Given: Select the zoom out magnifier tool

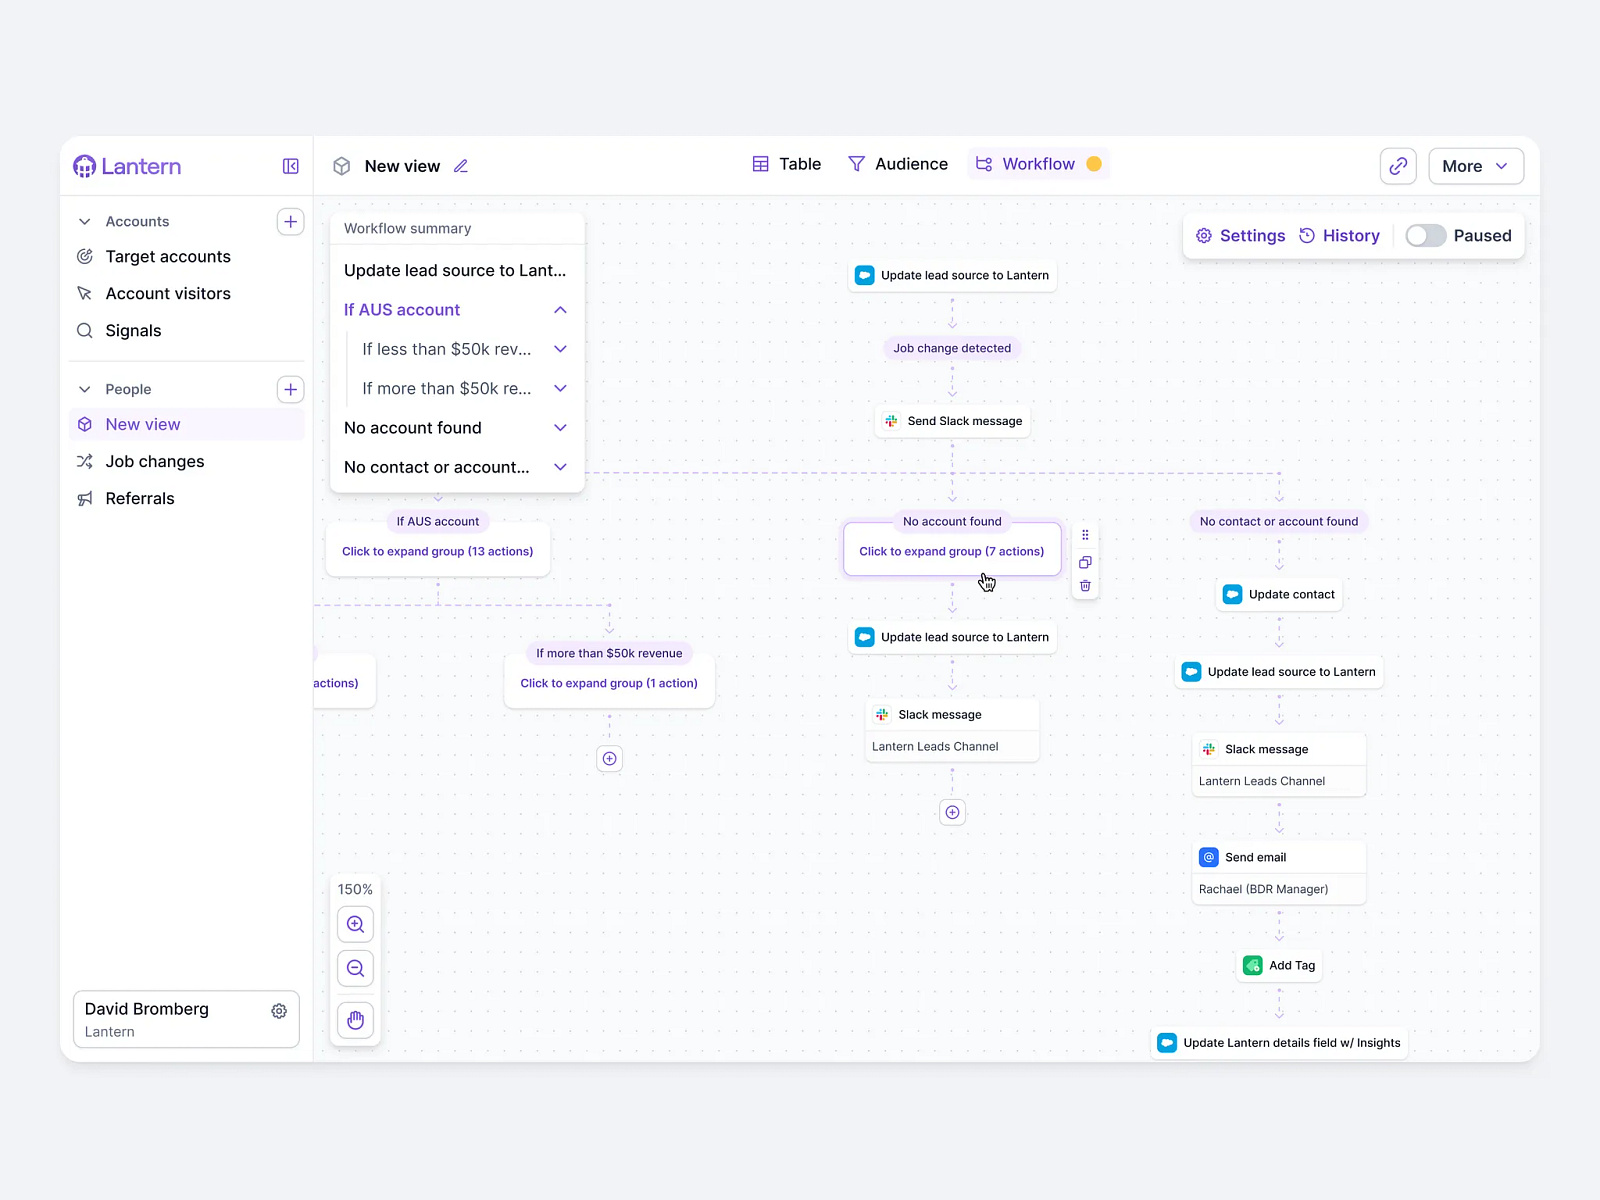Looking at the screenshot, I should [355, 967].
